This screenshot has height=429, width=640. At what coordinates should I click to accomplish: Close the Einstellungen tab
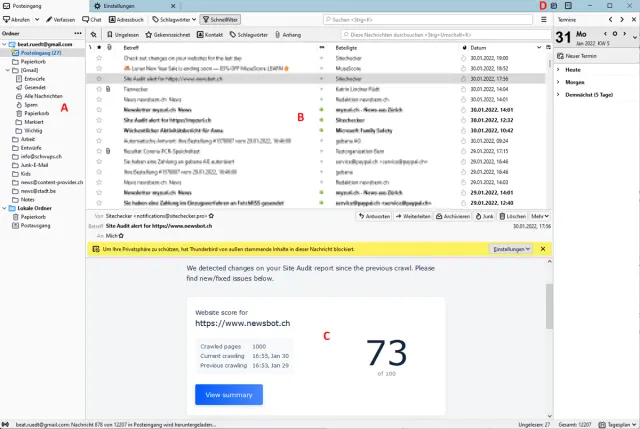(173, 6)
